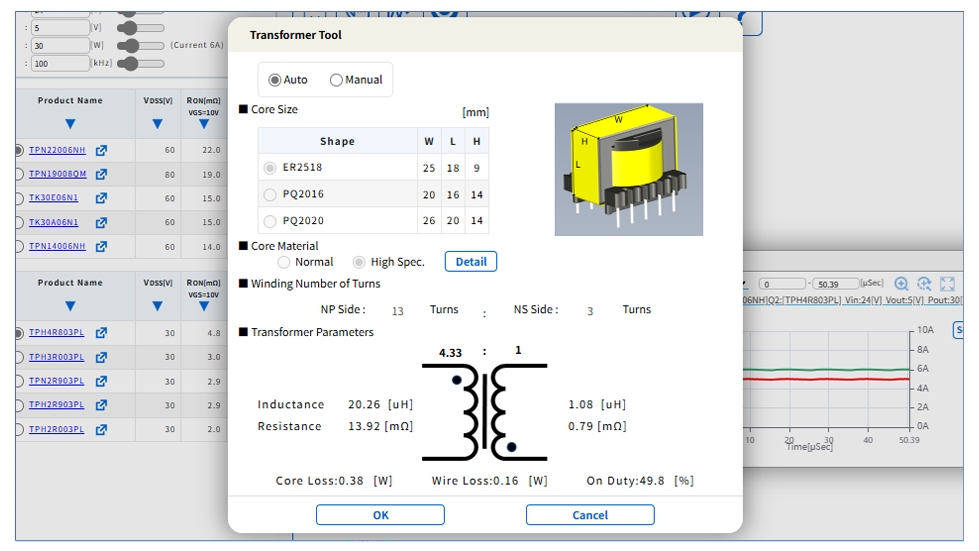Open external link icon beside TPN19008QM
979x551 pixels.
click(x=101, y=174)
